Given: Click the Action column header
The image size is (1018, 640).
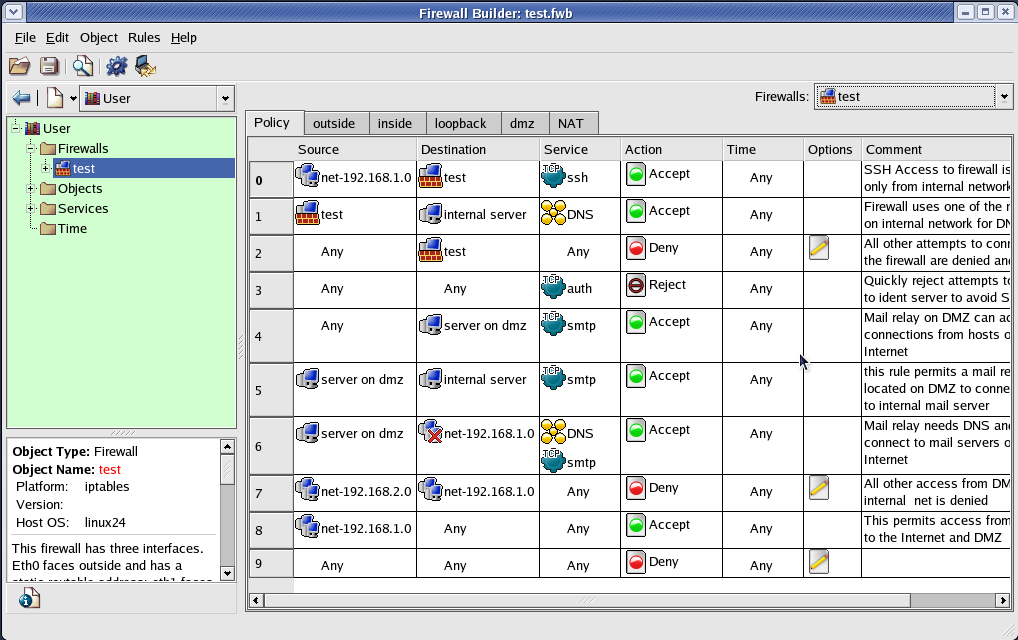Looking at the screenshot, I should [672, 149].
